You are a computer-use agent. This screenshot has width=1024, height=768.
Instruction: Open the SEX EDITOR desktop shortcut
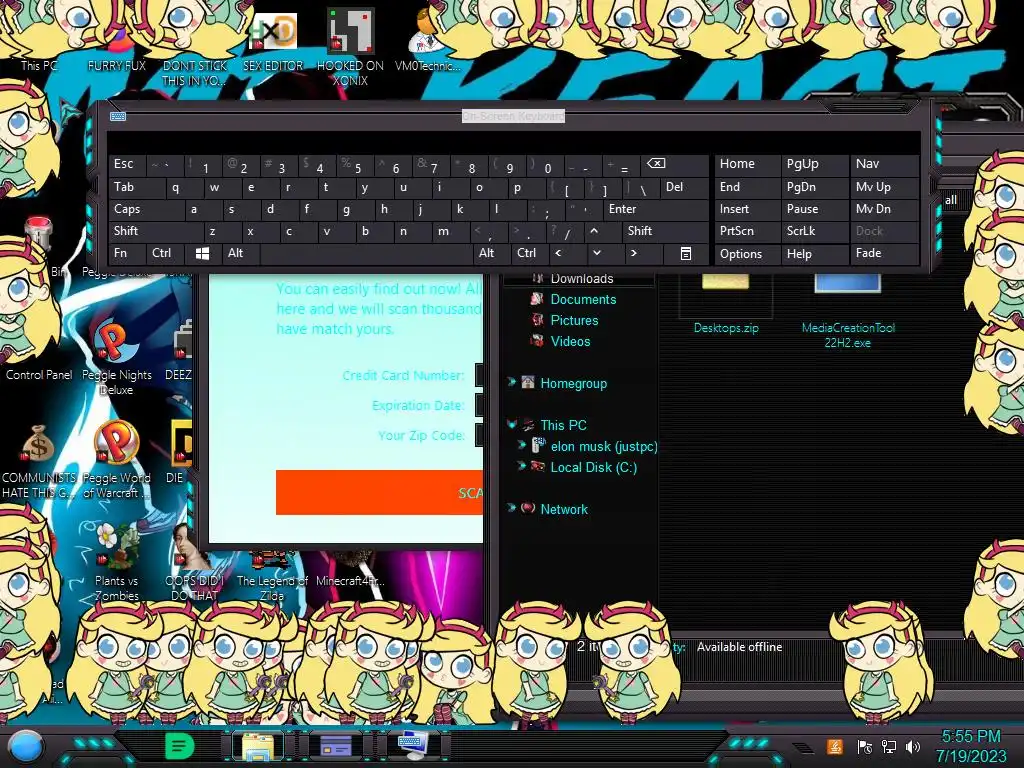(273, 40)
